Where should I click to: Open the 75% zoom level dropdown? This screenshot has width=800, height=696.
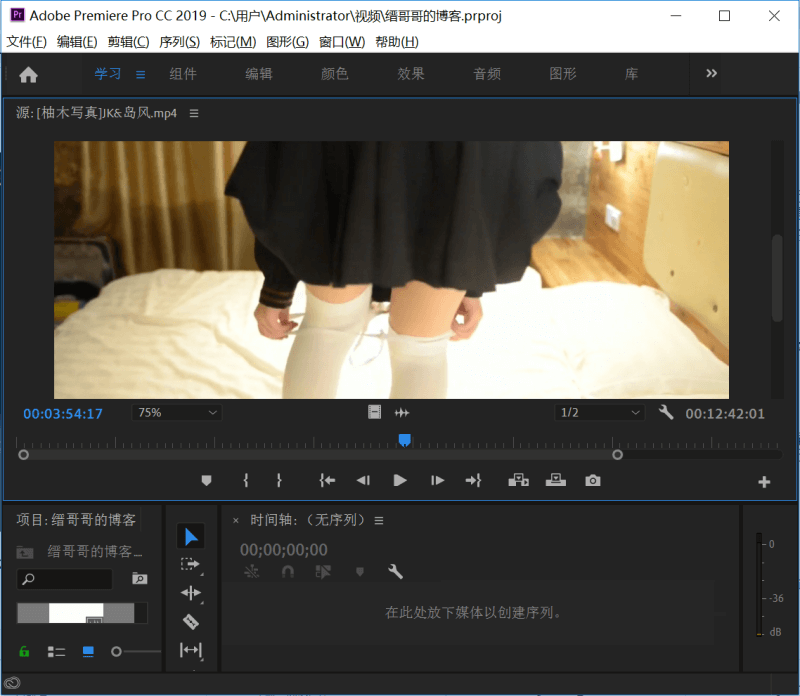[x=177, y=413]
